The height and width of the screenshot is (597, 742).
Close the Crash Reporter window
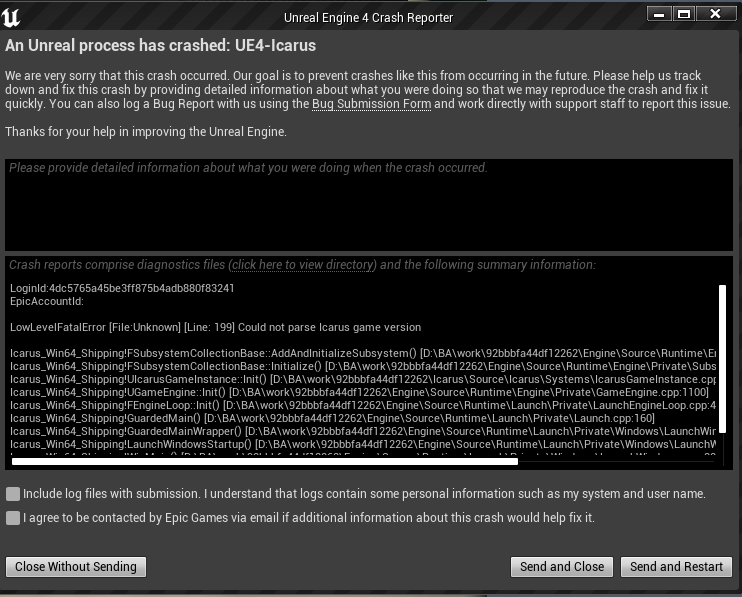716,14
